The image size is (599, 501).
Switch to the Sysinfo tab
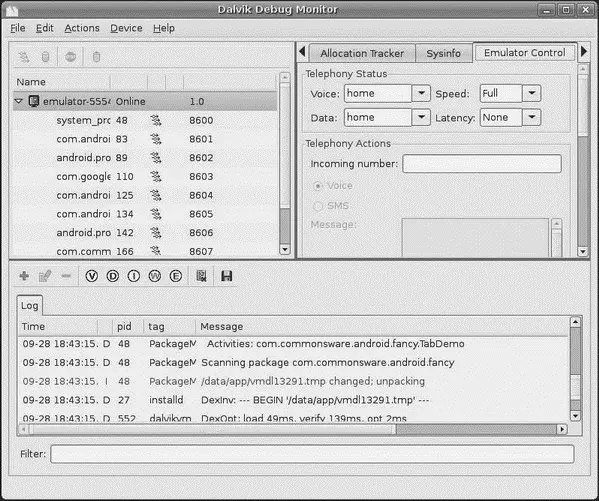click(444, 53)
